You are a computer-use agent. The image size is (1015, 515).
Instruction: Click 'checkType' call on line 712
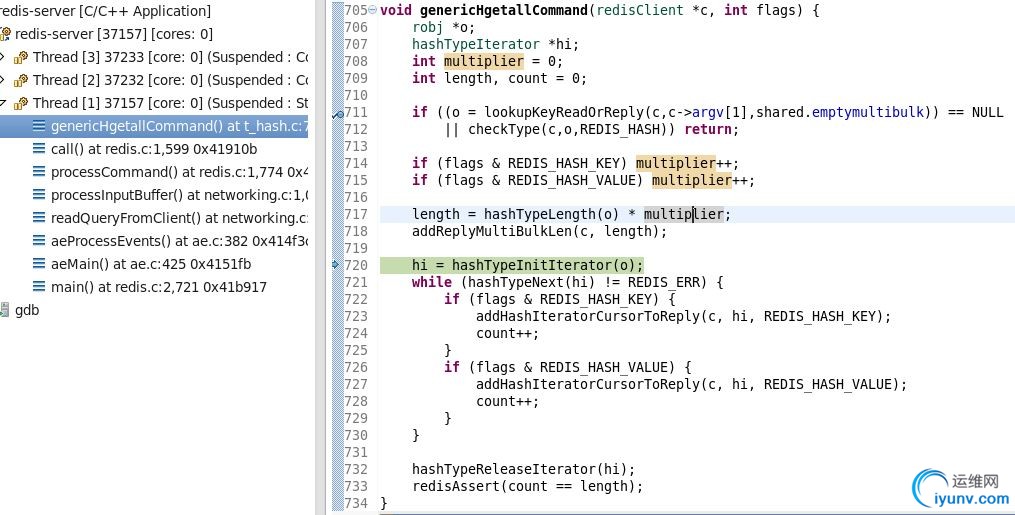tap(504, 129)
